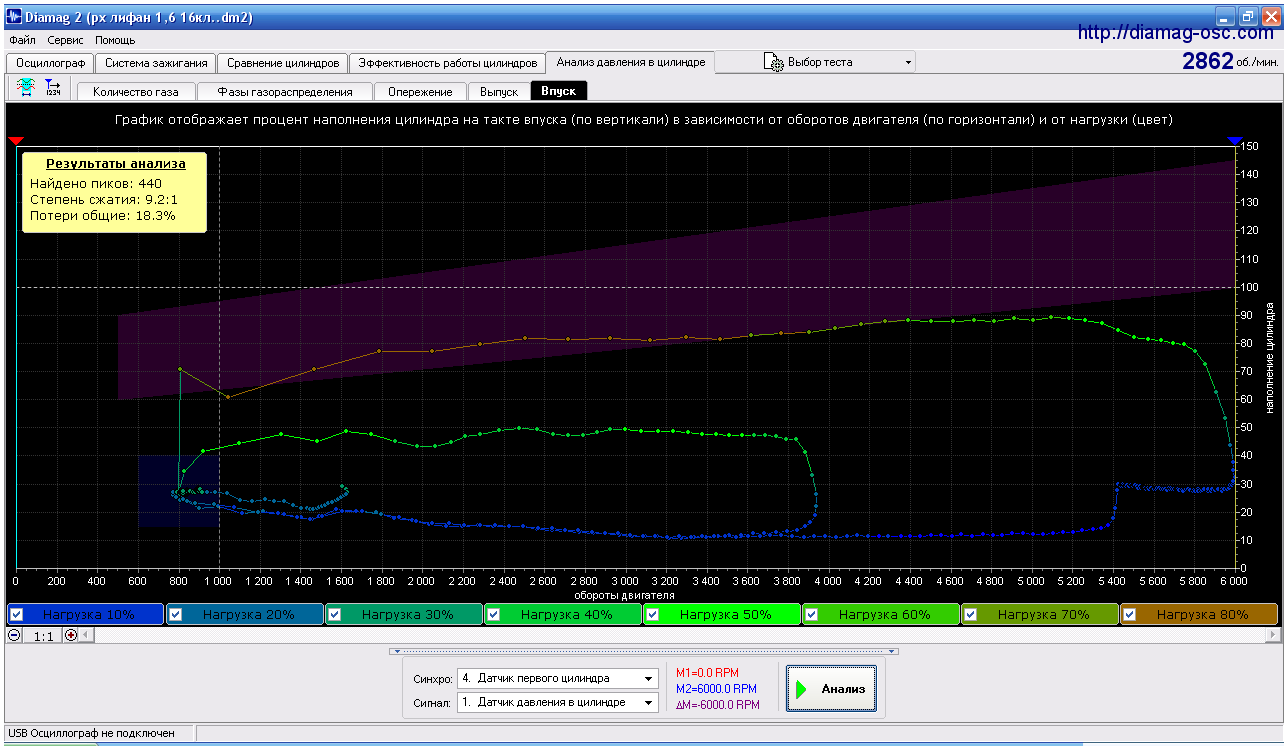Click the blue M2 marker triangle
The image size is (1288, 746).
point(1234,141)
